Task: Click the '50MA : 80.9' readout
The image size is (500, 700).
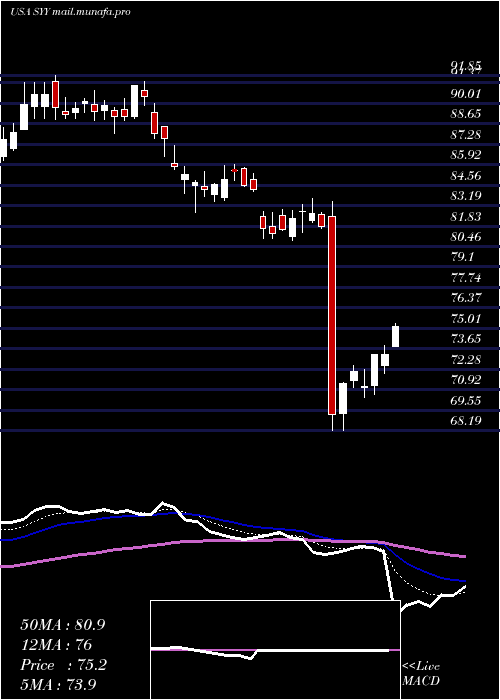Action: coord(63,625)
